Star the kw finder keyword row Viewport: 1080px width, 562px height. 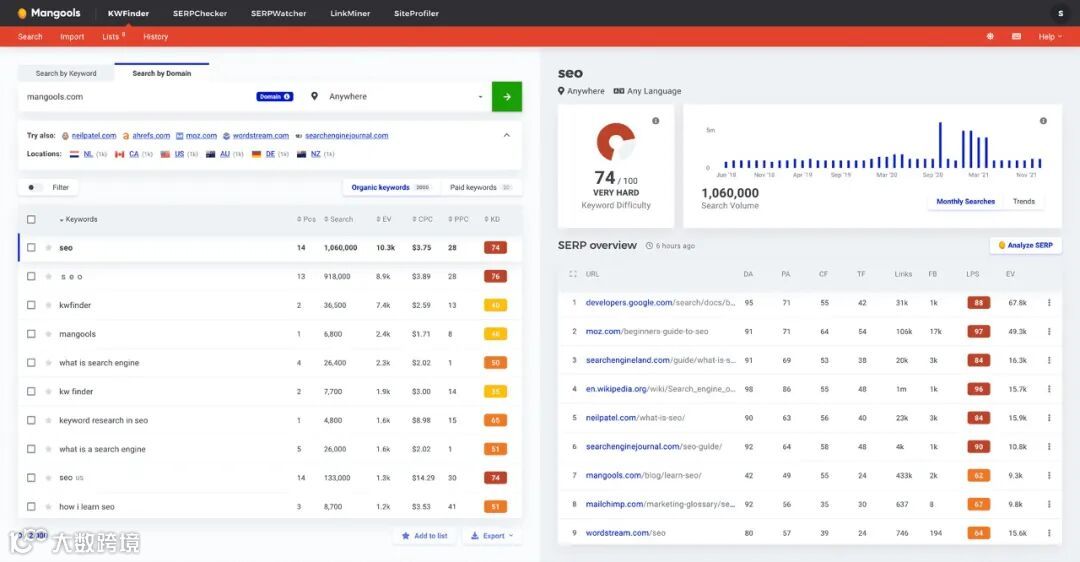coord(48,391)
